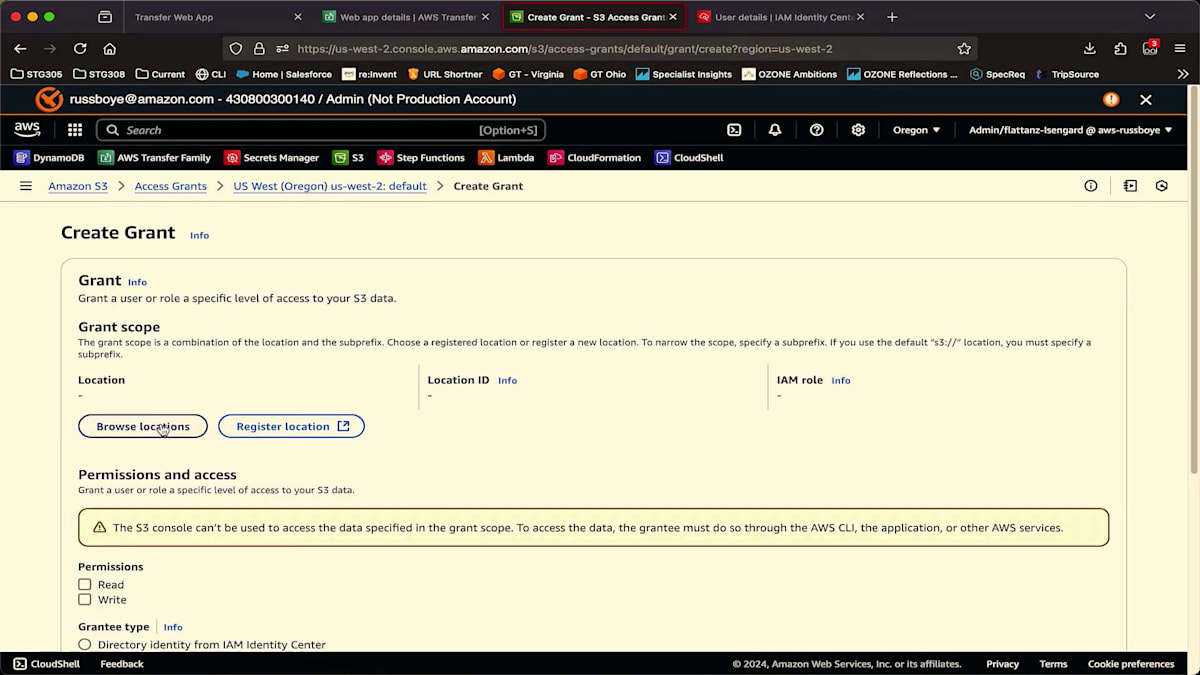1200x675 pixels.
Task: Open STG305 bookmark folder
Action: tap(37, 74)
